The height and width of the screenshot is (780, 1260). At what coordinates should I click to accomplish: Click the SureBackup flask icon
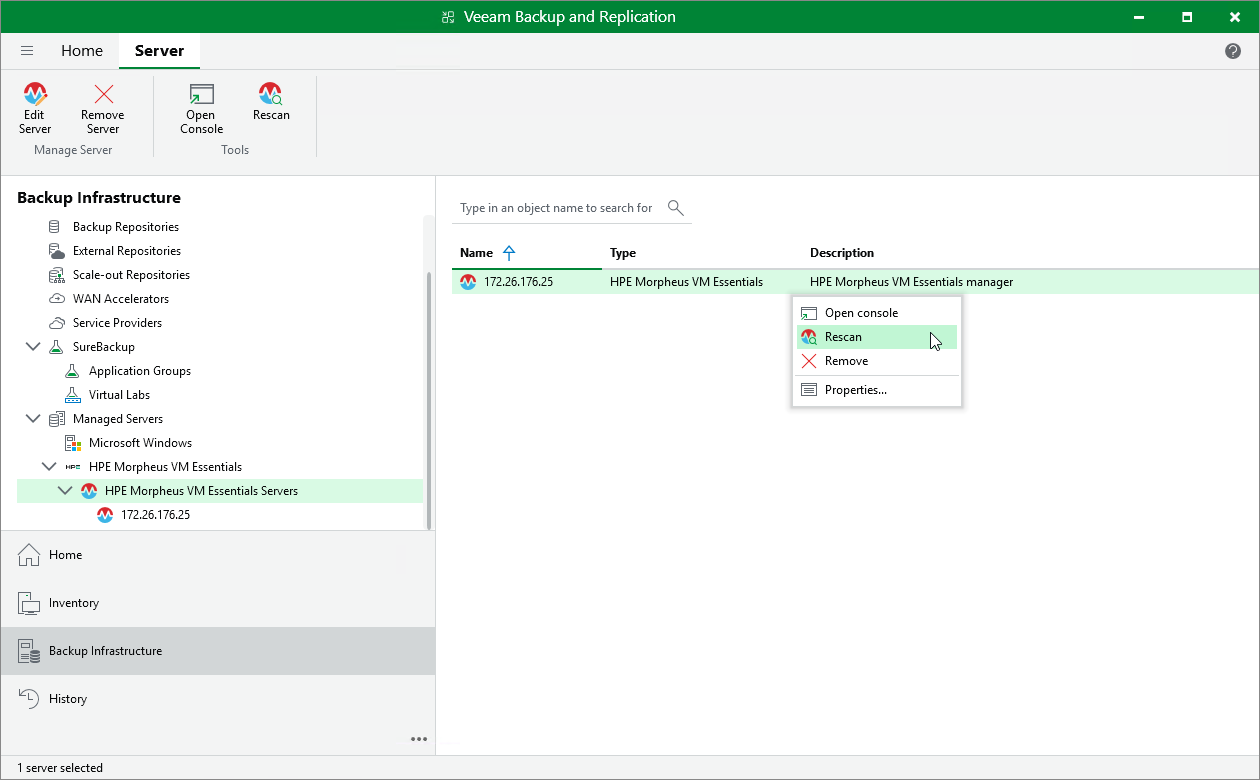(56, 347)
